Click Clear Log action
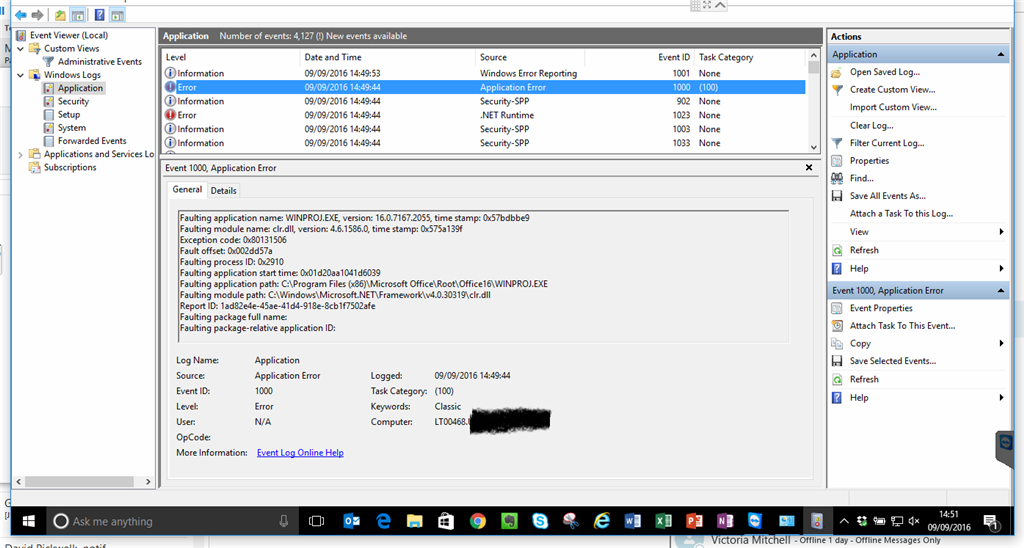 (871, 125)
